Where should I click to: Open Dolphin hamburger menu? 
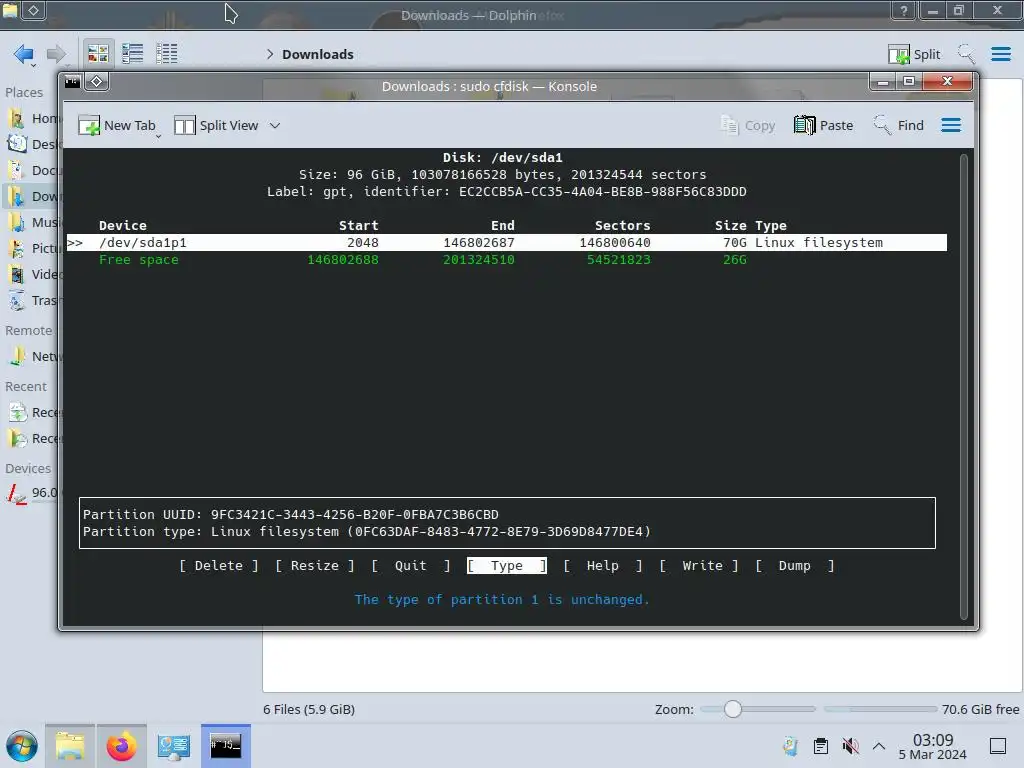tap(1000, 54)
